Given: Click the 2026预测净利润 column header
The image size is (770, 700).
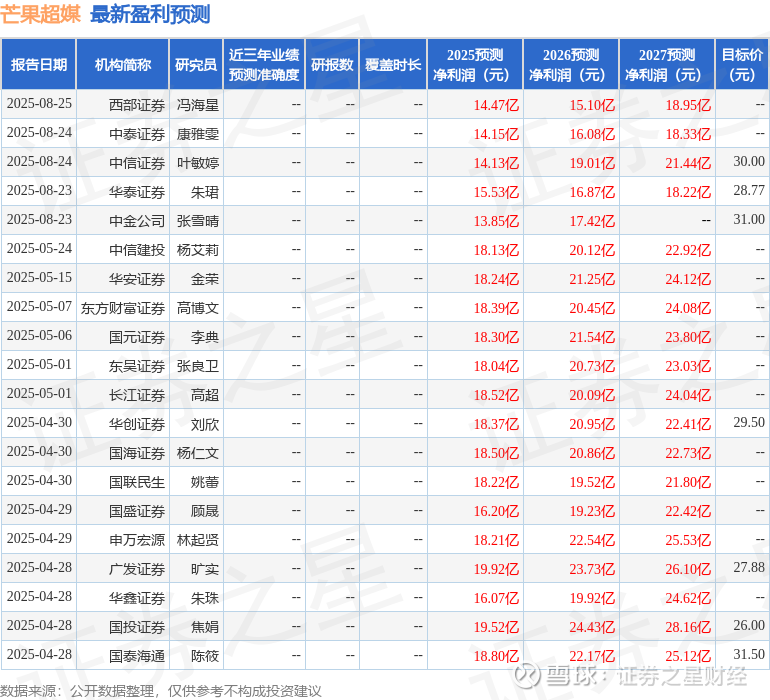Looking at the screenshot, I should coord(571,64).
